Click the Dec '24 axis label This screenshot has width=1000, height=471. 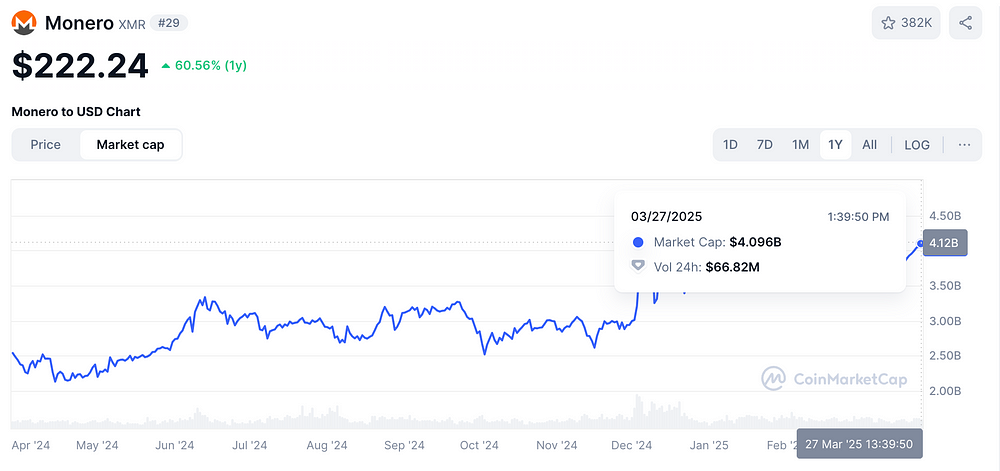point(631,445)
